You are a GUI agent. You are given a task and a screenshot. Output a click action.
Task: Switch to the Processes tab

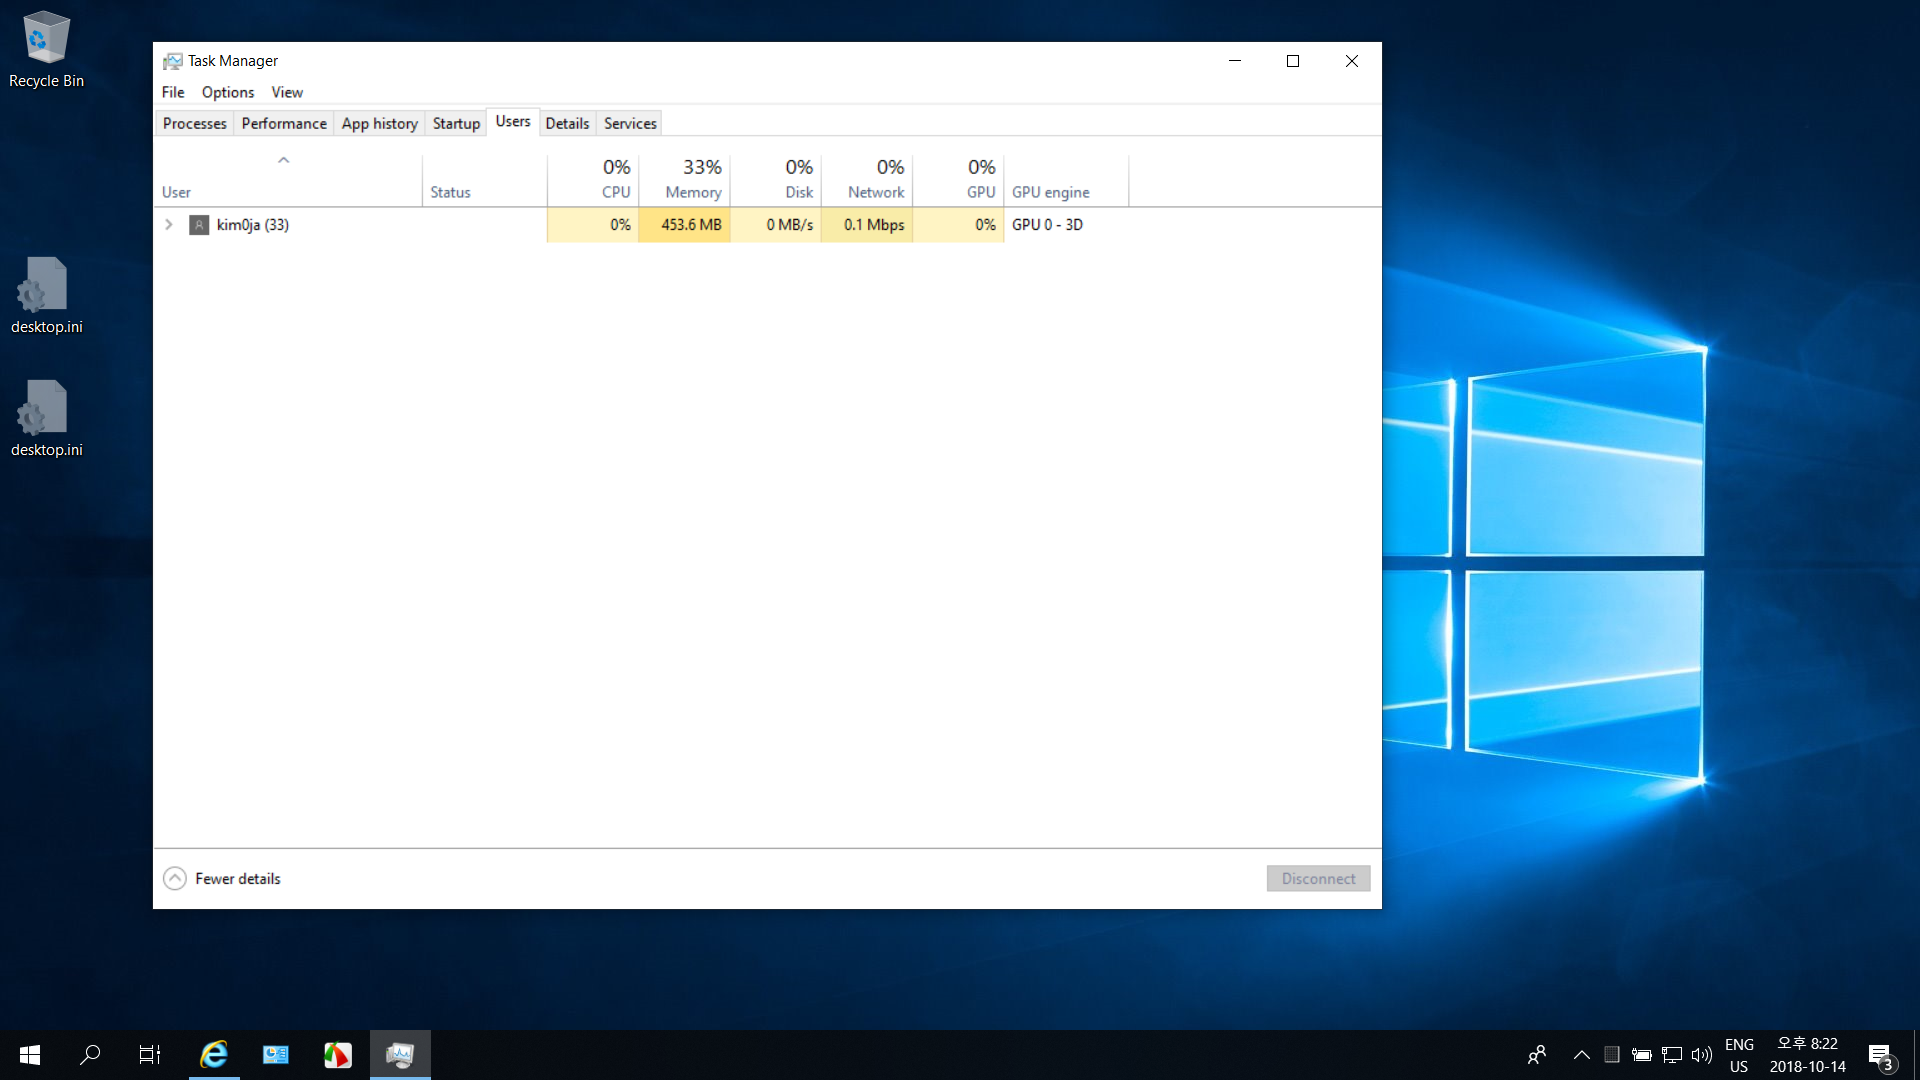(195, 123)
